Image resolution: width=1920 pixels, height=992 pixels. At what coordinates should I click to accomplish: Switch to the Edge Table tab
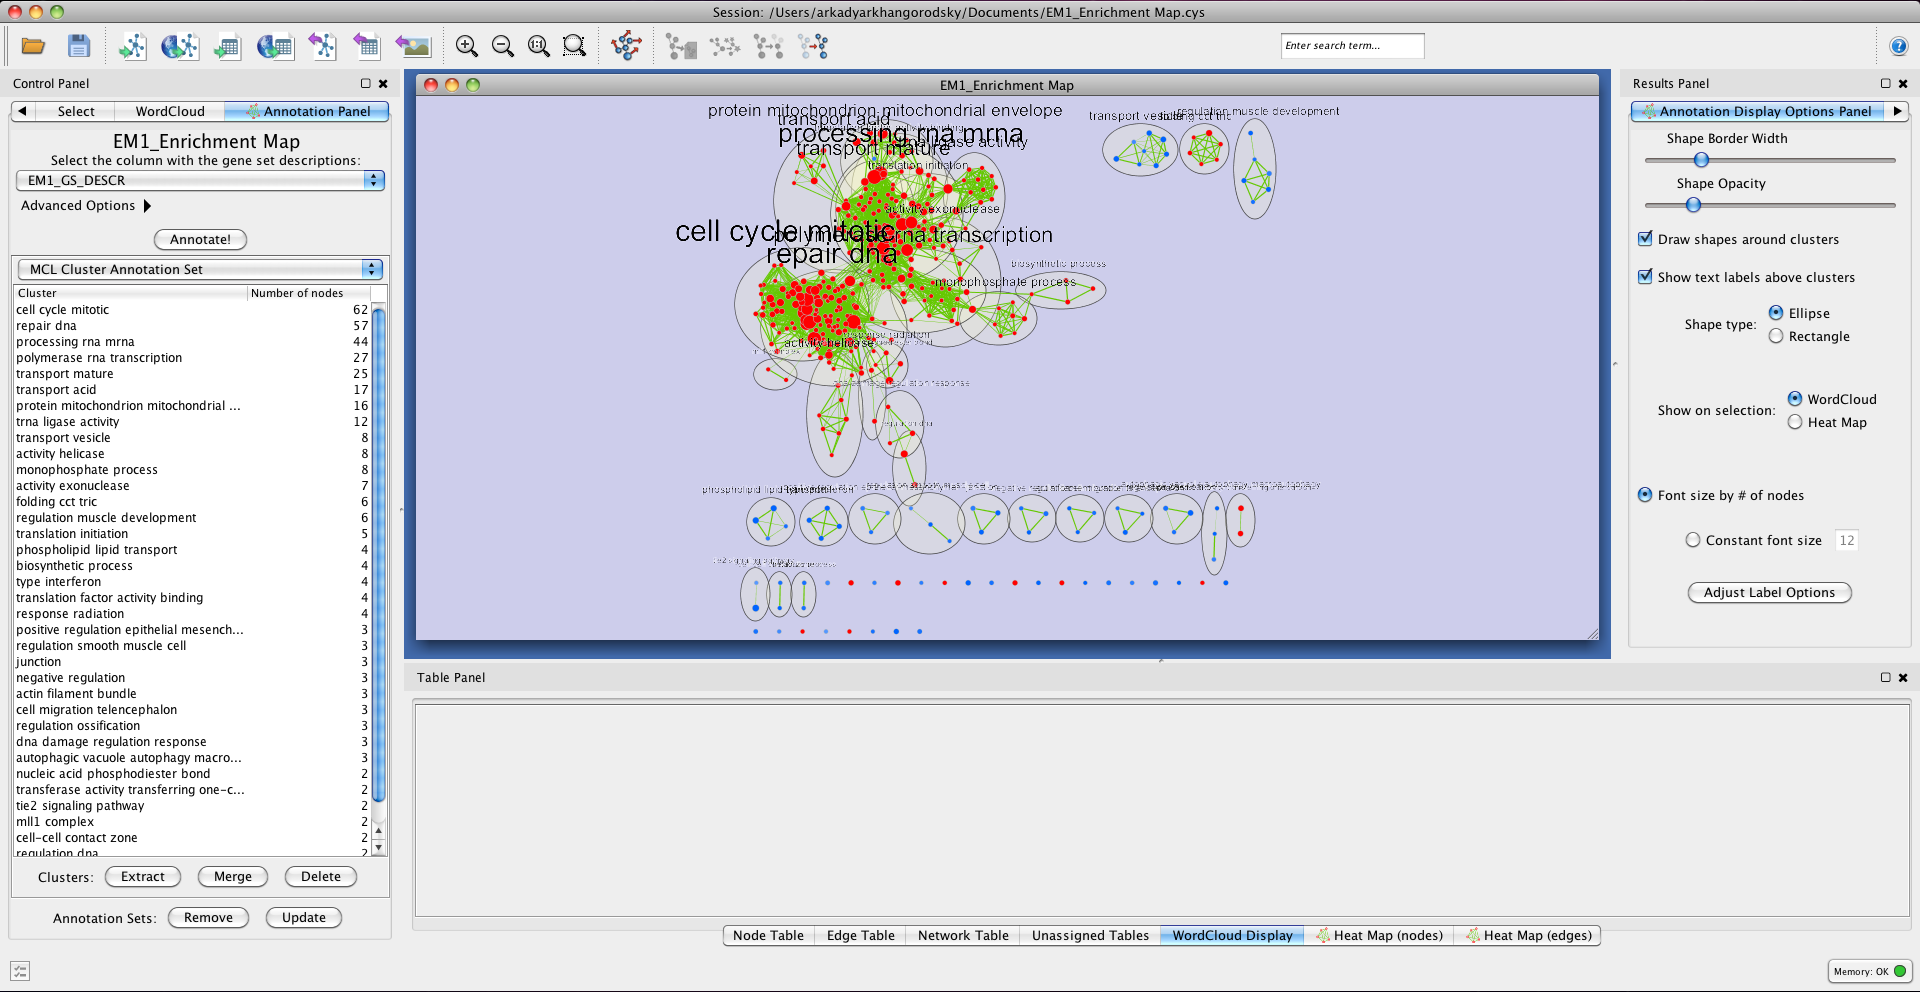860,936
